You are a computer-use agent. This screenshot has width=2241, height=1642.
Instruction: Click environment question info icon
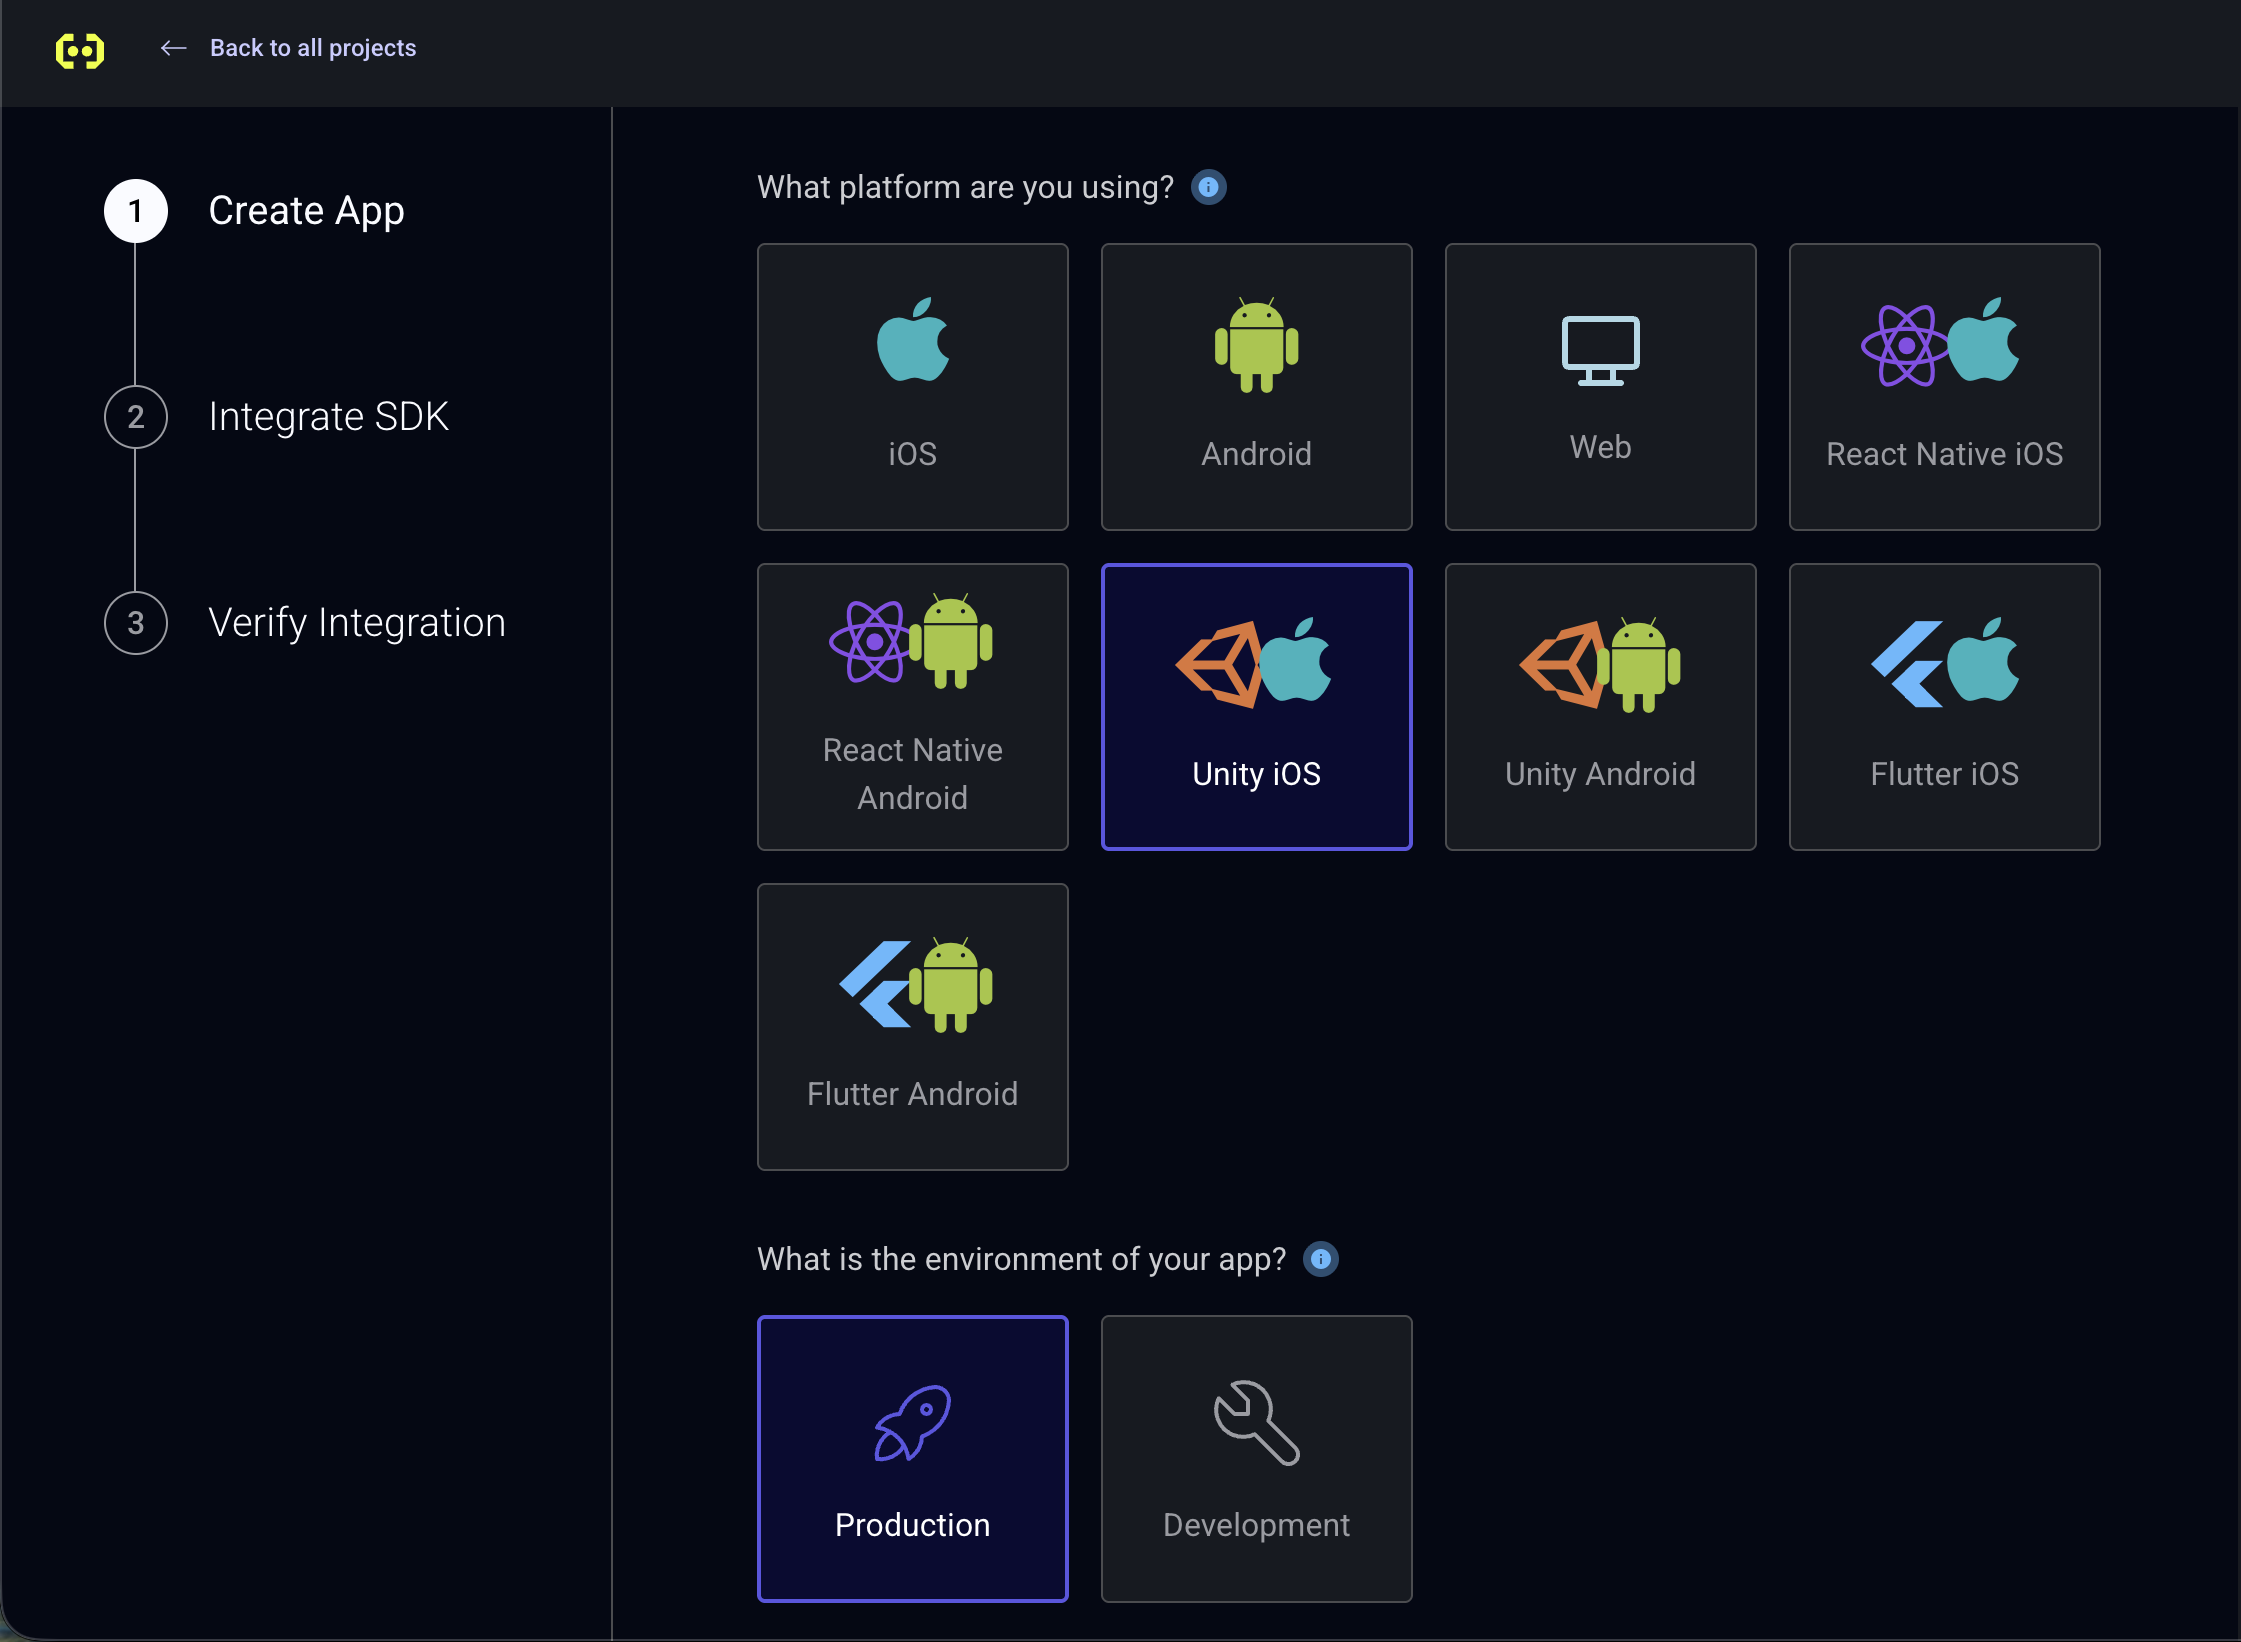[1320, 1259]
